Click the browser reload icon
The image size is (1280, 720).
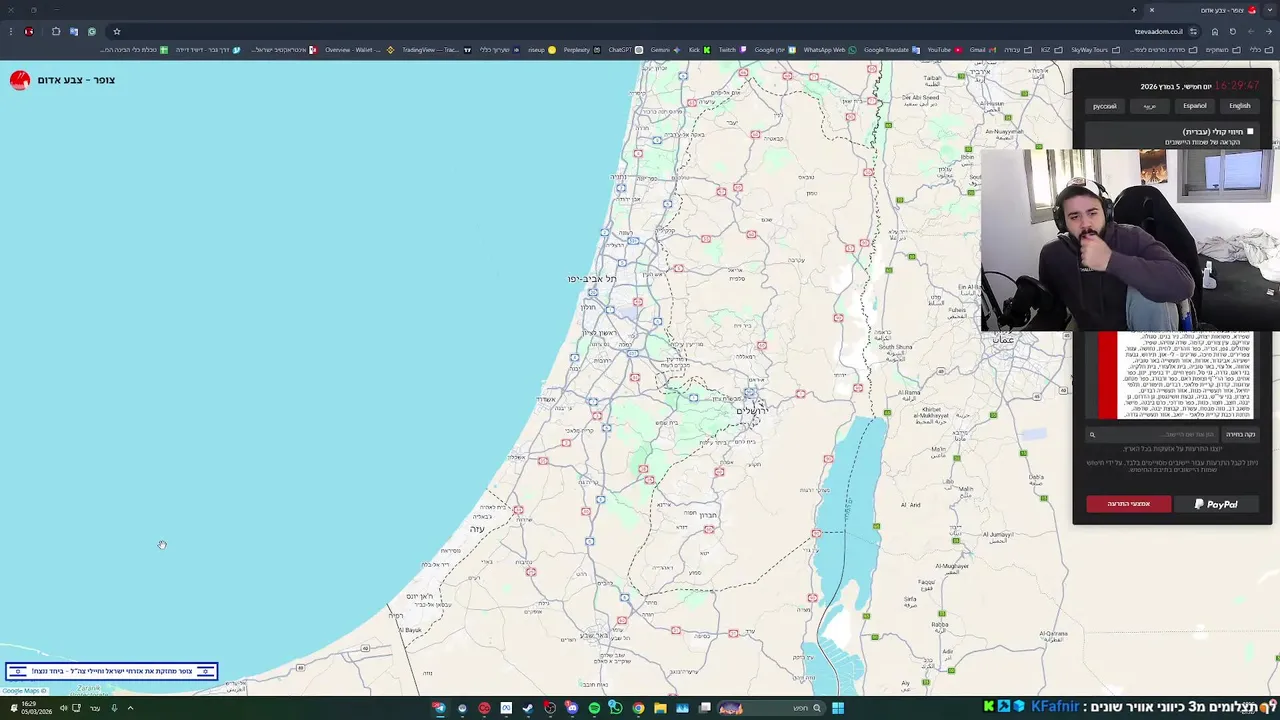coord(1232,31)
